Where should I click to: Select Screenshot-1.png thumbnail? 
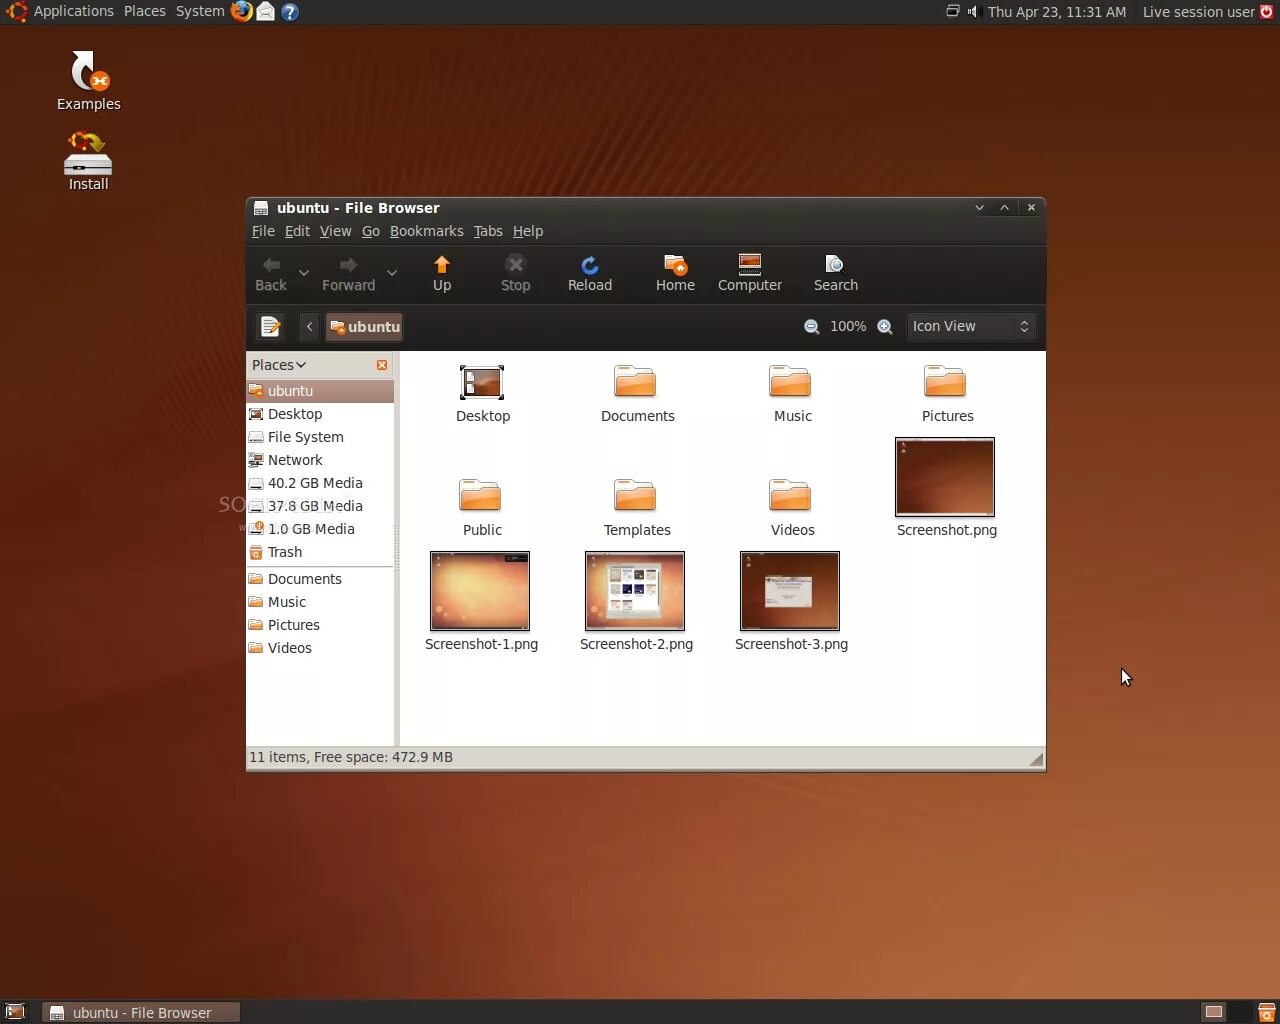pyautogui.click(x=480, y=591)
